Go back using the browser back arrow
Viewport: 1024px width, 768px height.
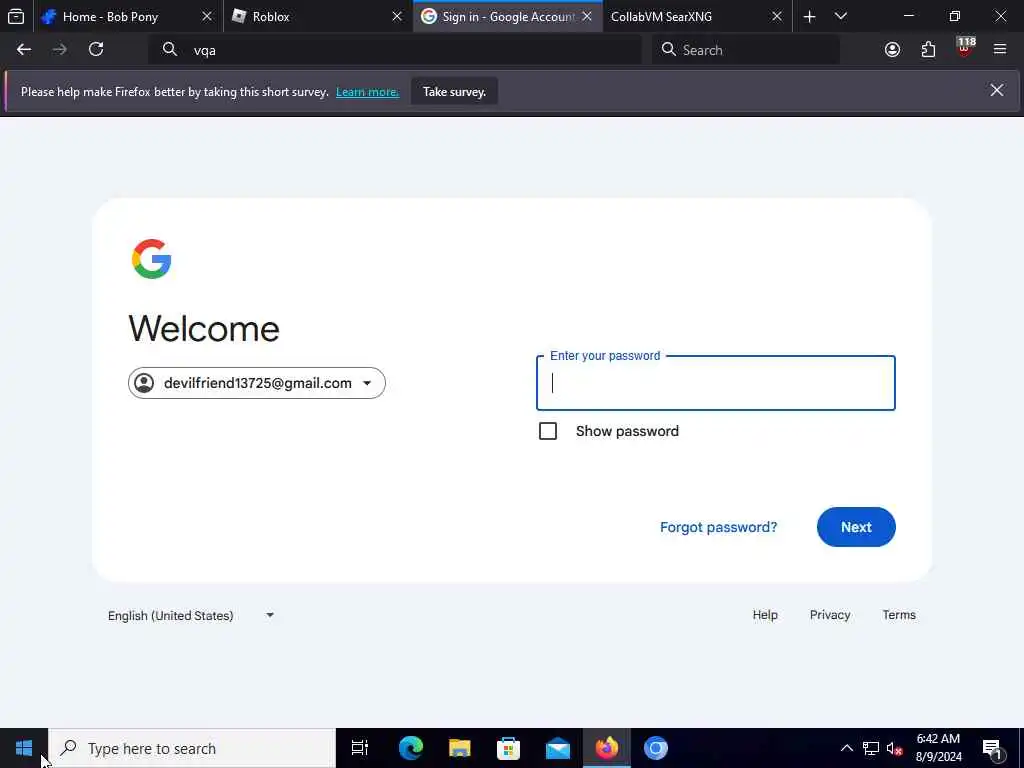tap(24, 50)
